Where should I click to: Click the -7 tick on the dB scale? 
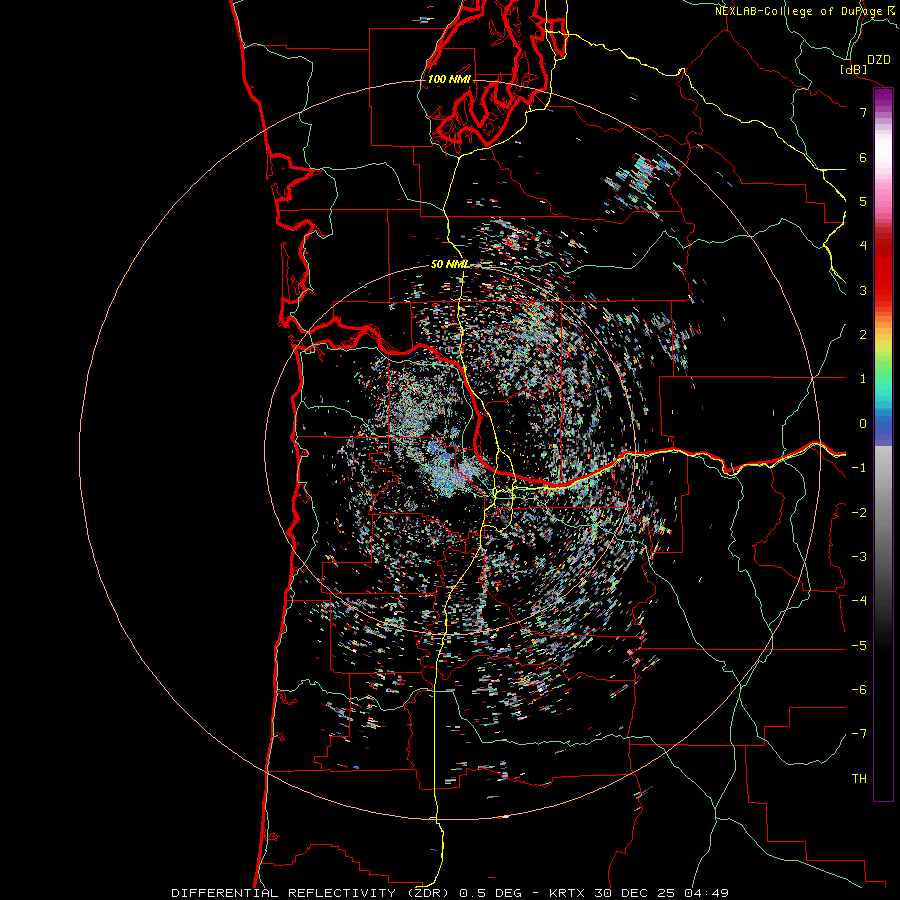click(x=859, y=734)
